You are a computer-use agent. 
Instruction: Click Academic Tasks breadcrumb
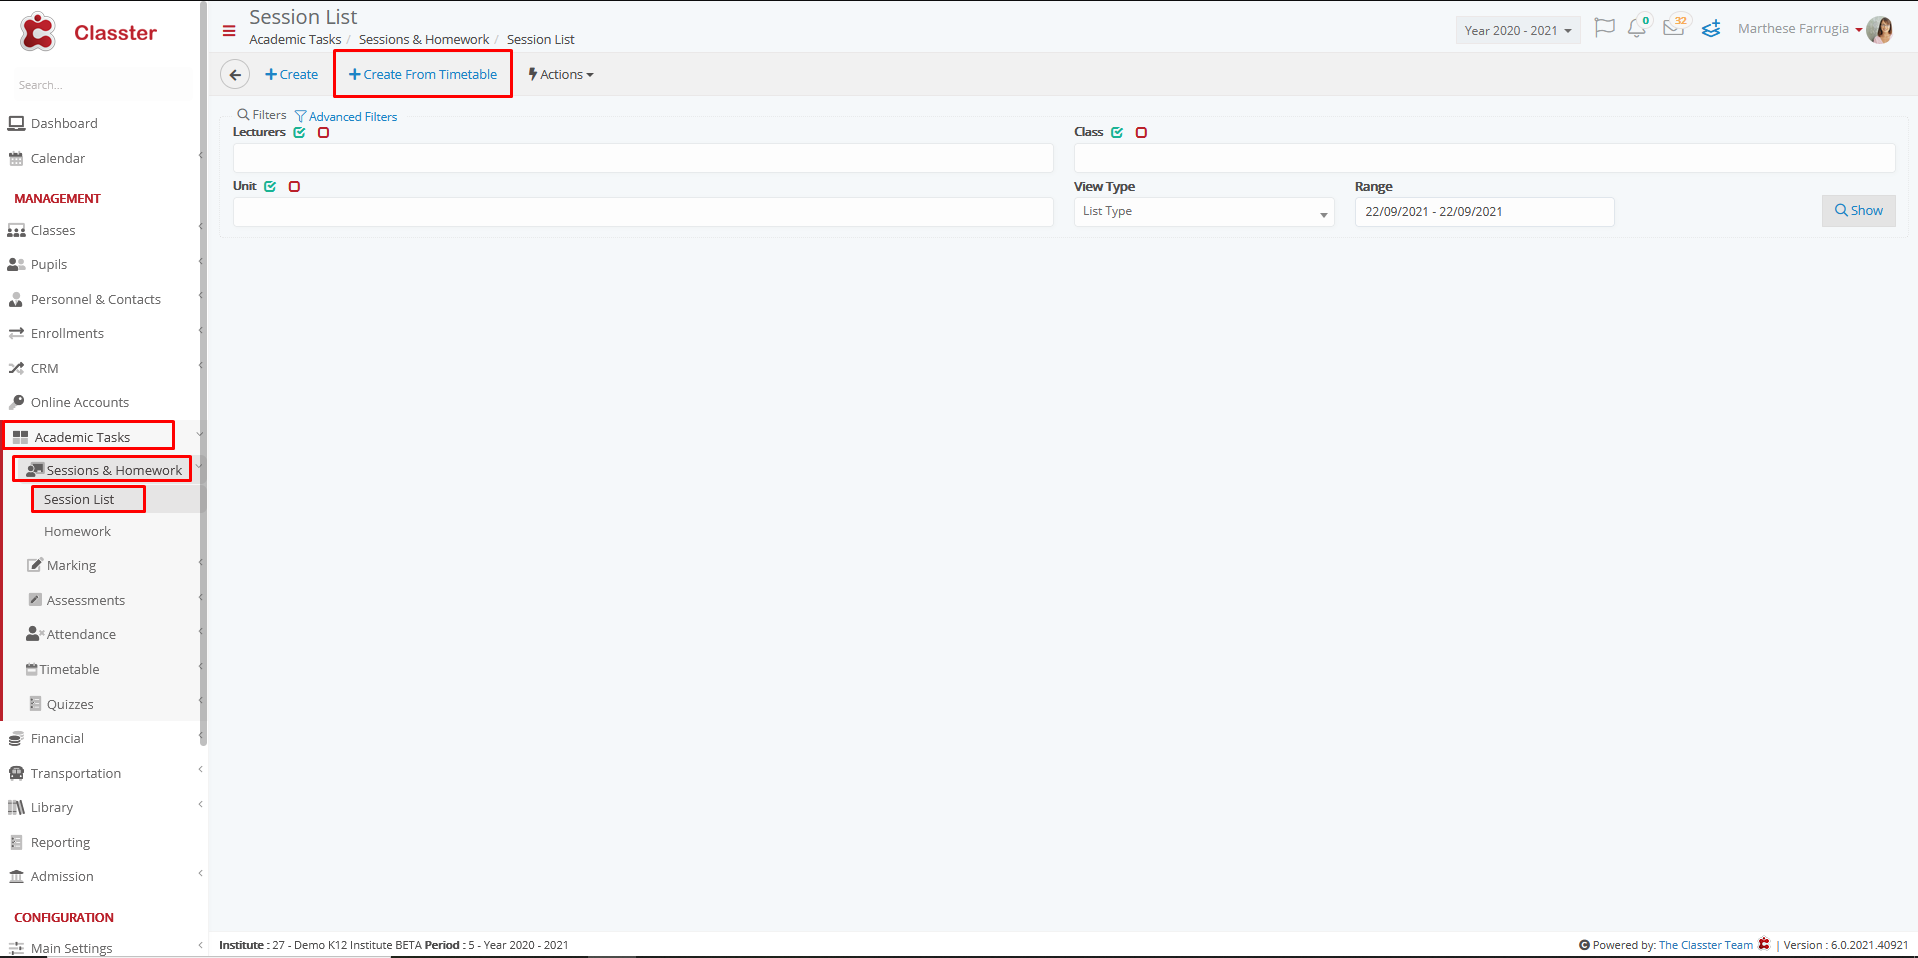pyautogui.click(x=295, y=40)
